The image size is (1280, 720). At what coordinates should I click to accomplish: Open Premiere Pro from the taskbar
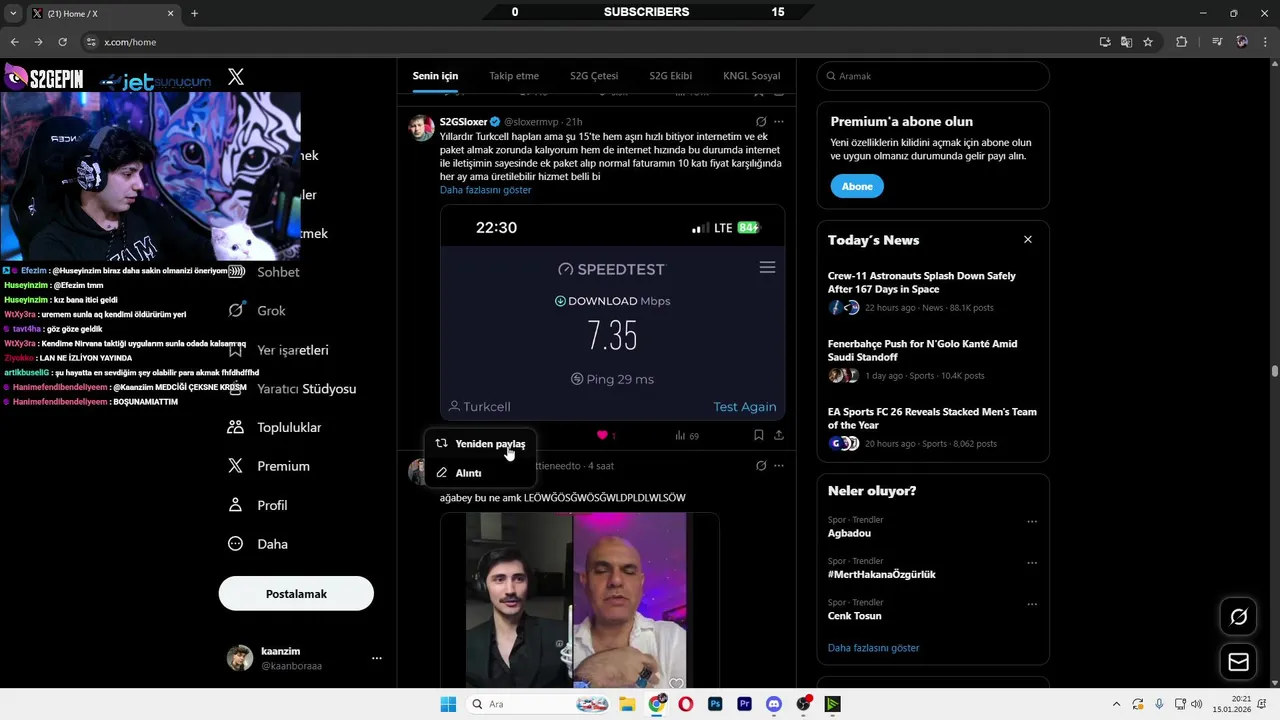coord(744,704)
